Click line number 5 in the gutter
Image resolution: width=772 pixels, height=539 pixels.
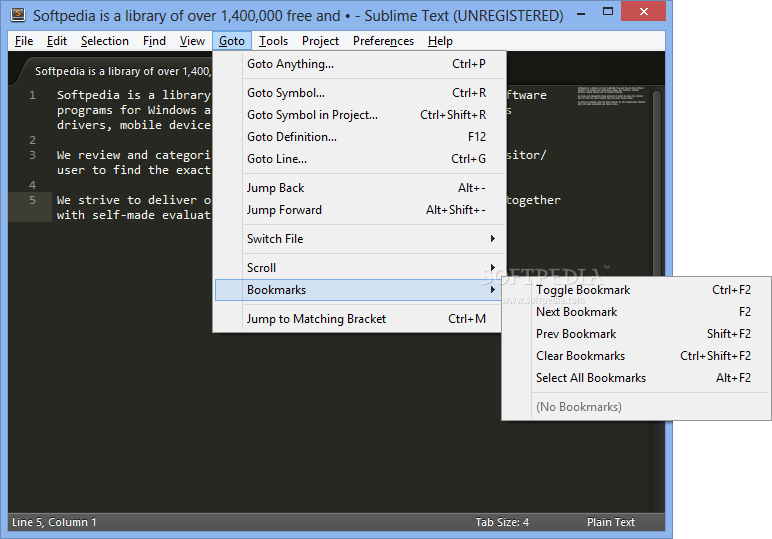coord(32,200)
